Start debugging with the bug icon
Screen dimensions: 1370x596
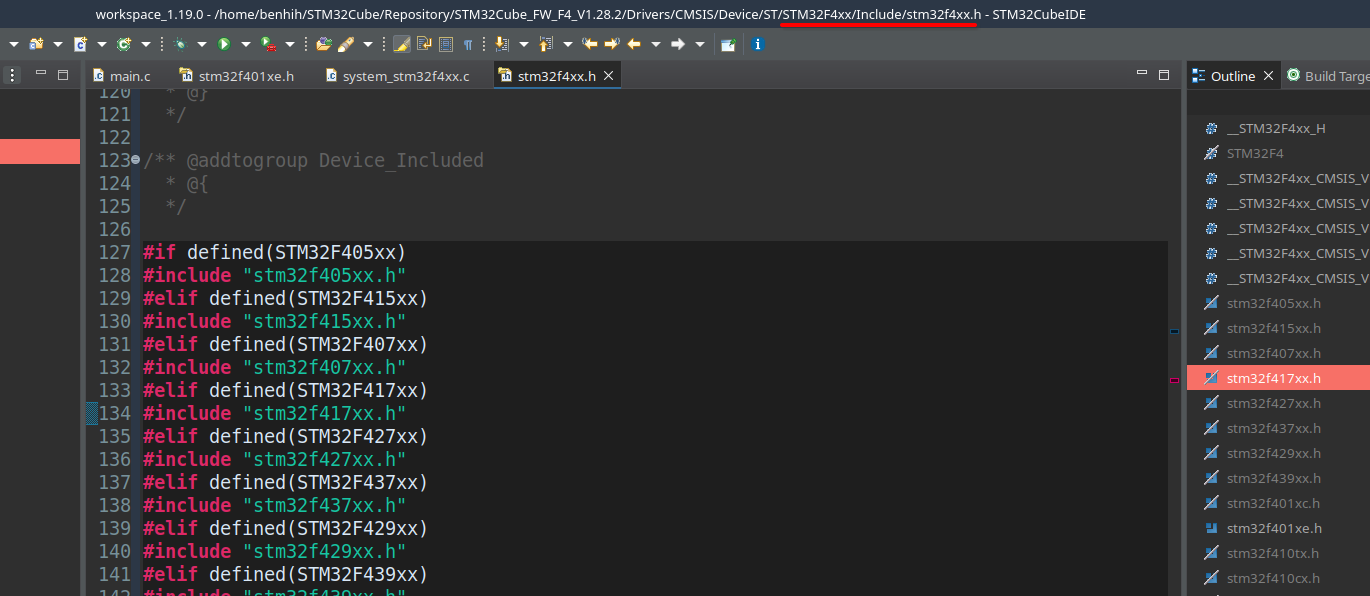click(x=180, y=44)
